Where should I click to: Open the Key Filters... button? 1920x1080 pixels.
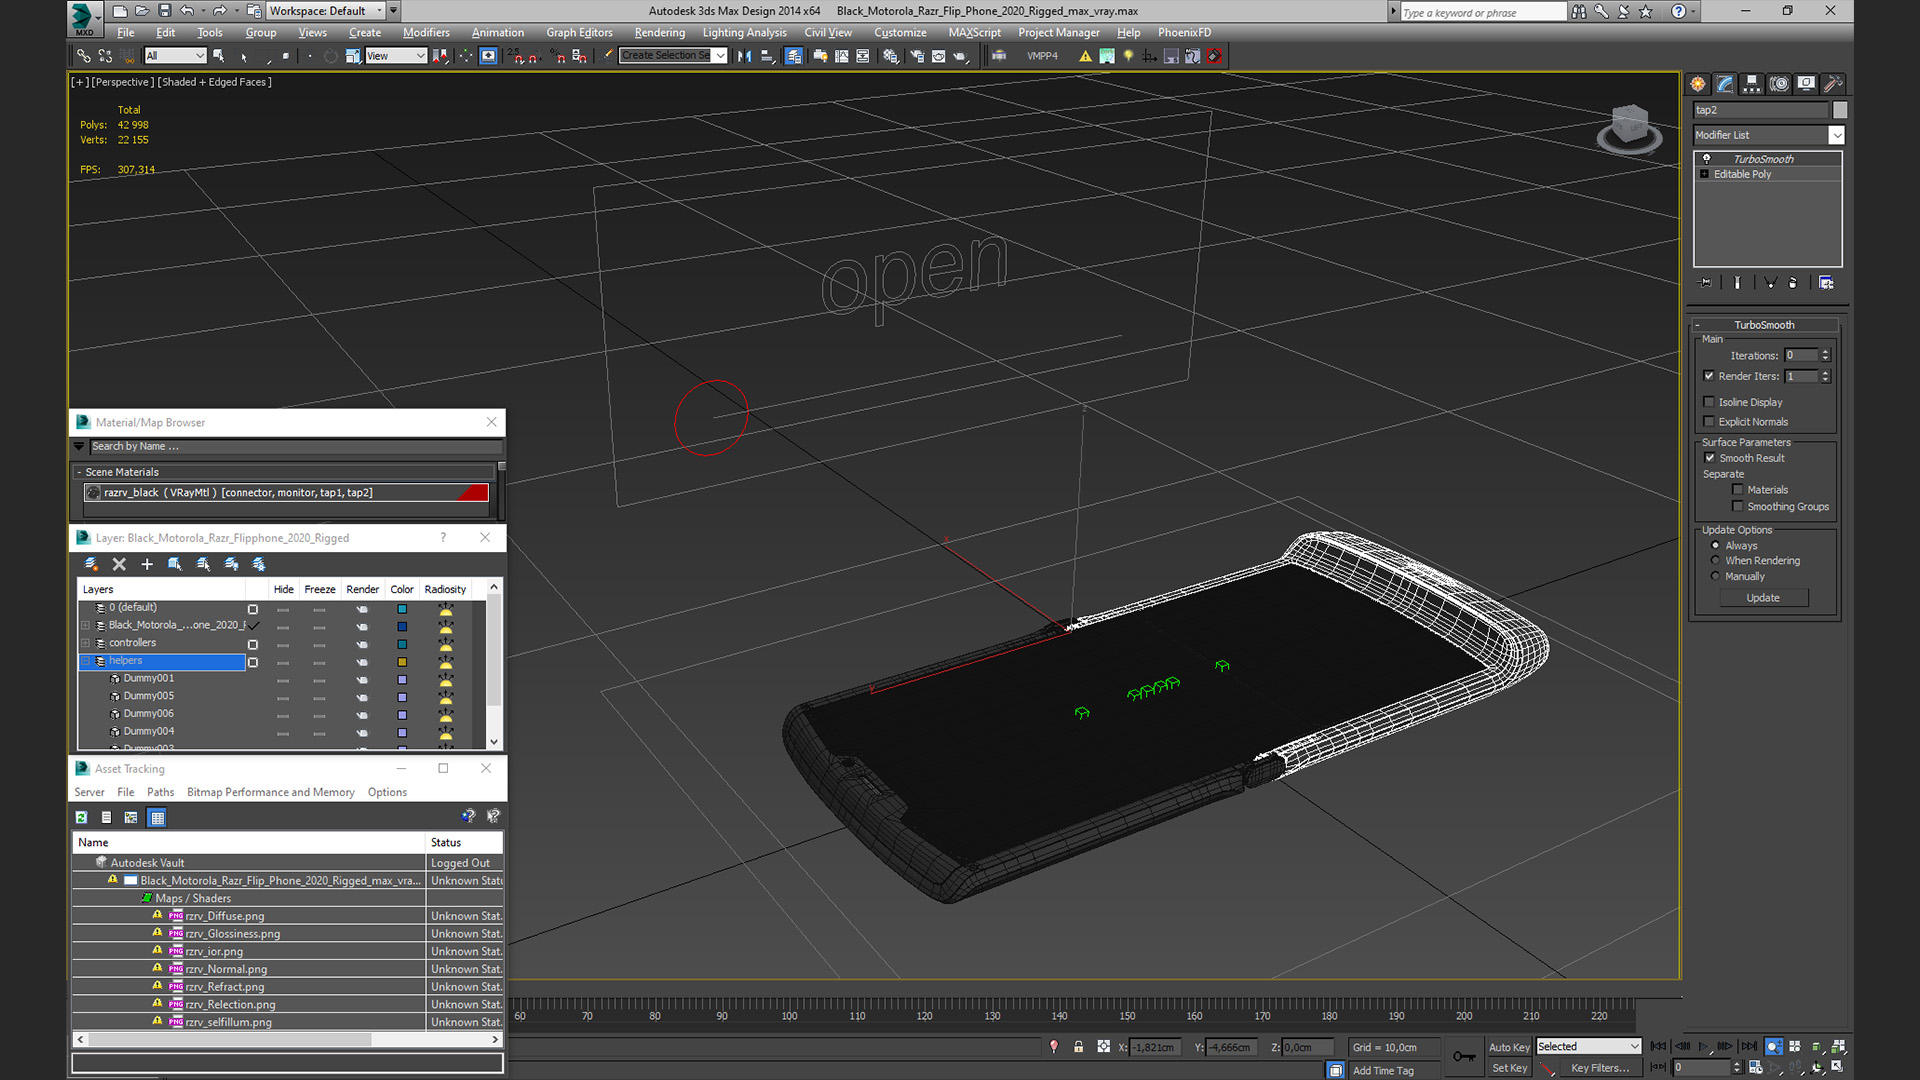point(1600,1068)
